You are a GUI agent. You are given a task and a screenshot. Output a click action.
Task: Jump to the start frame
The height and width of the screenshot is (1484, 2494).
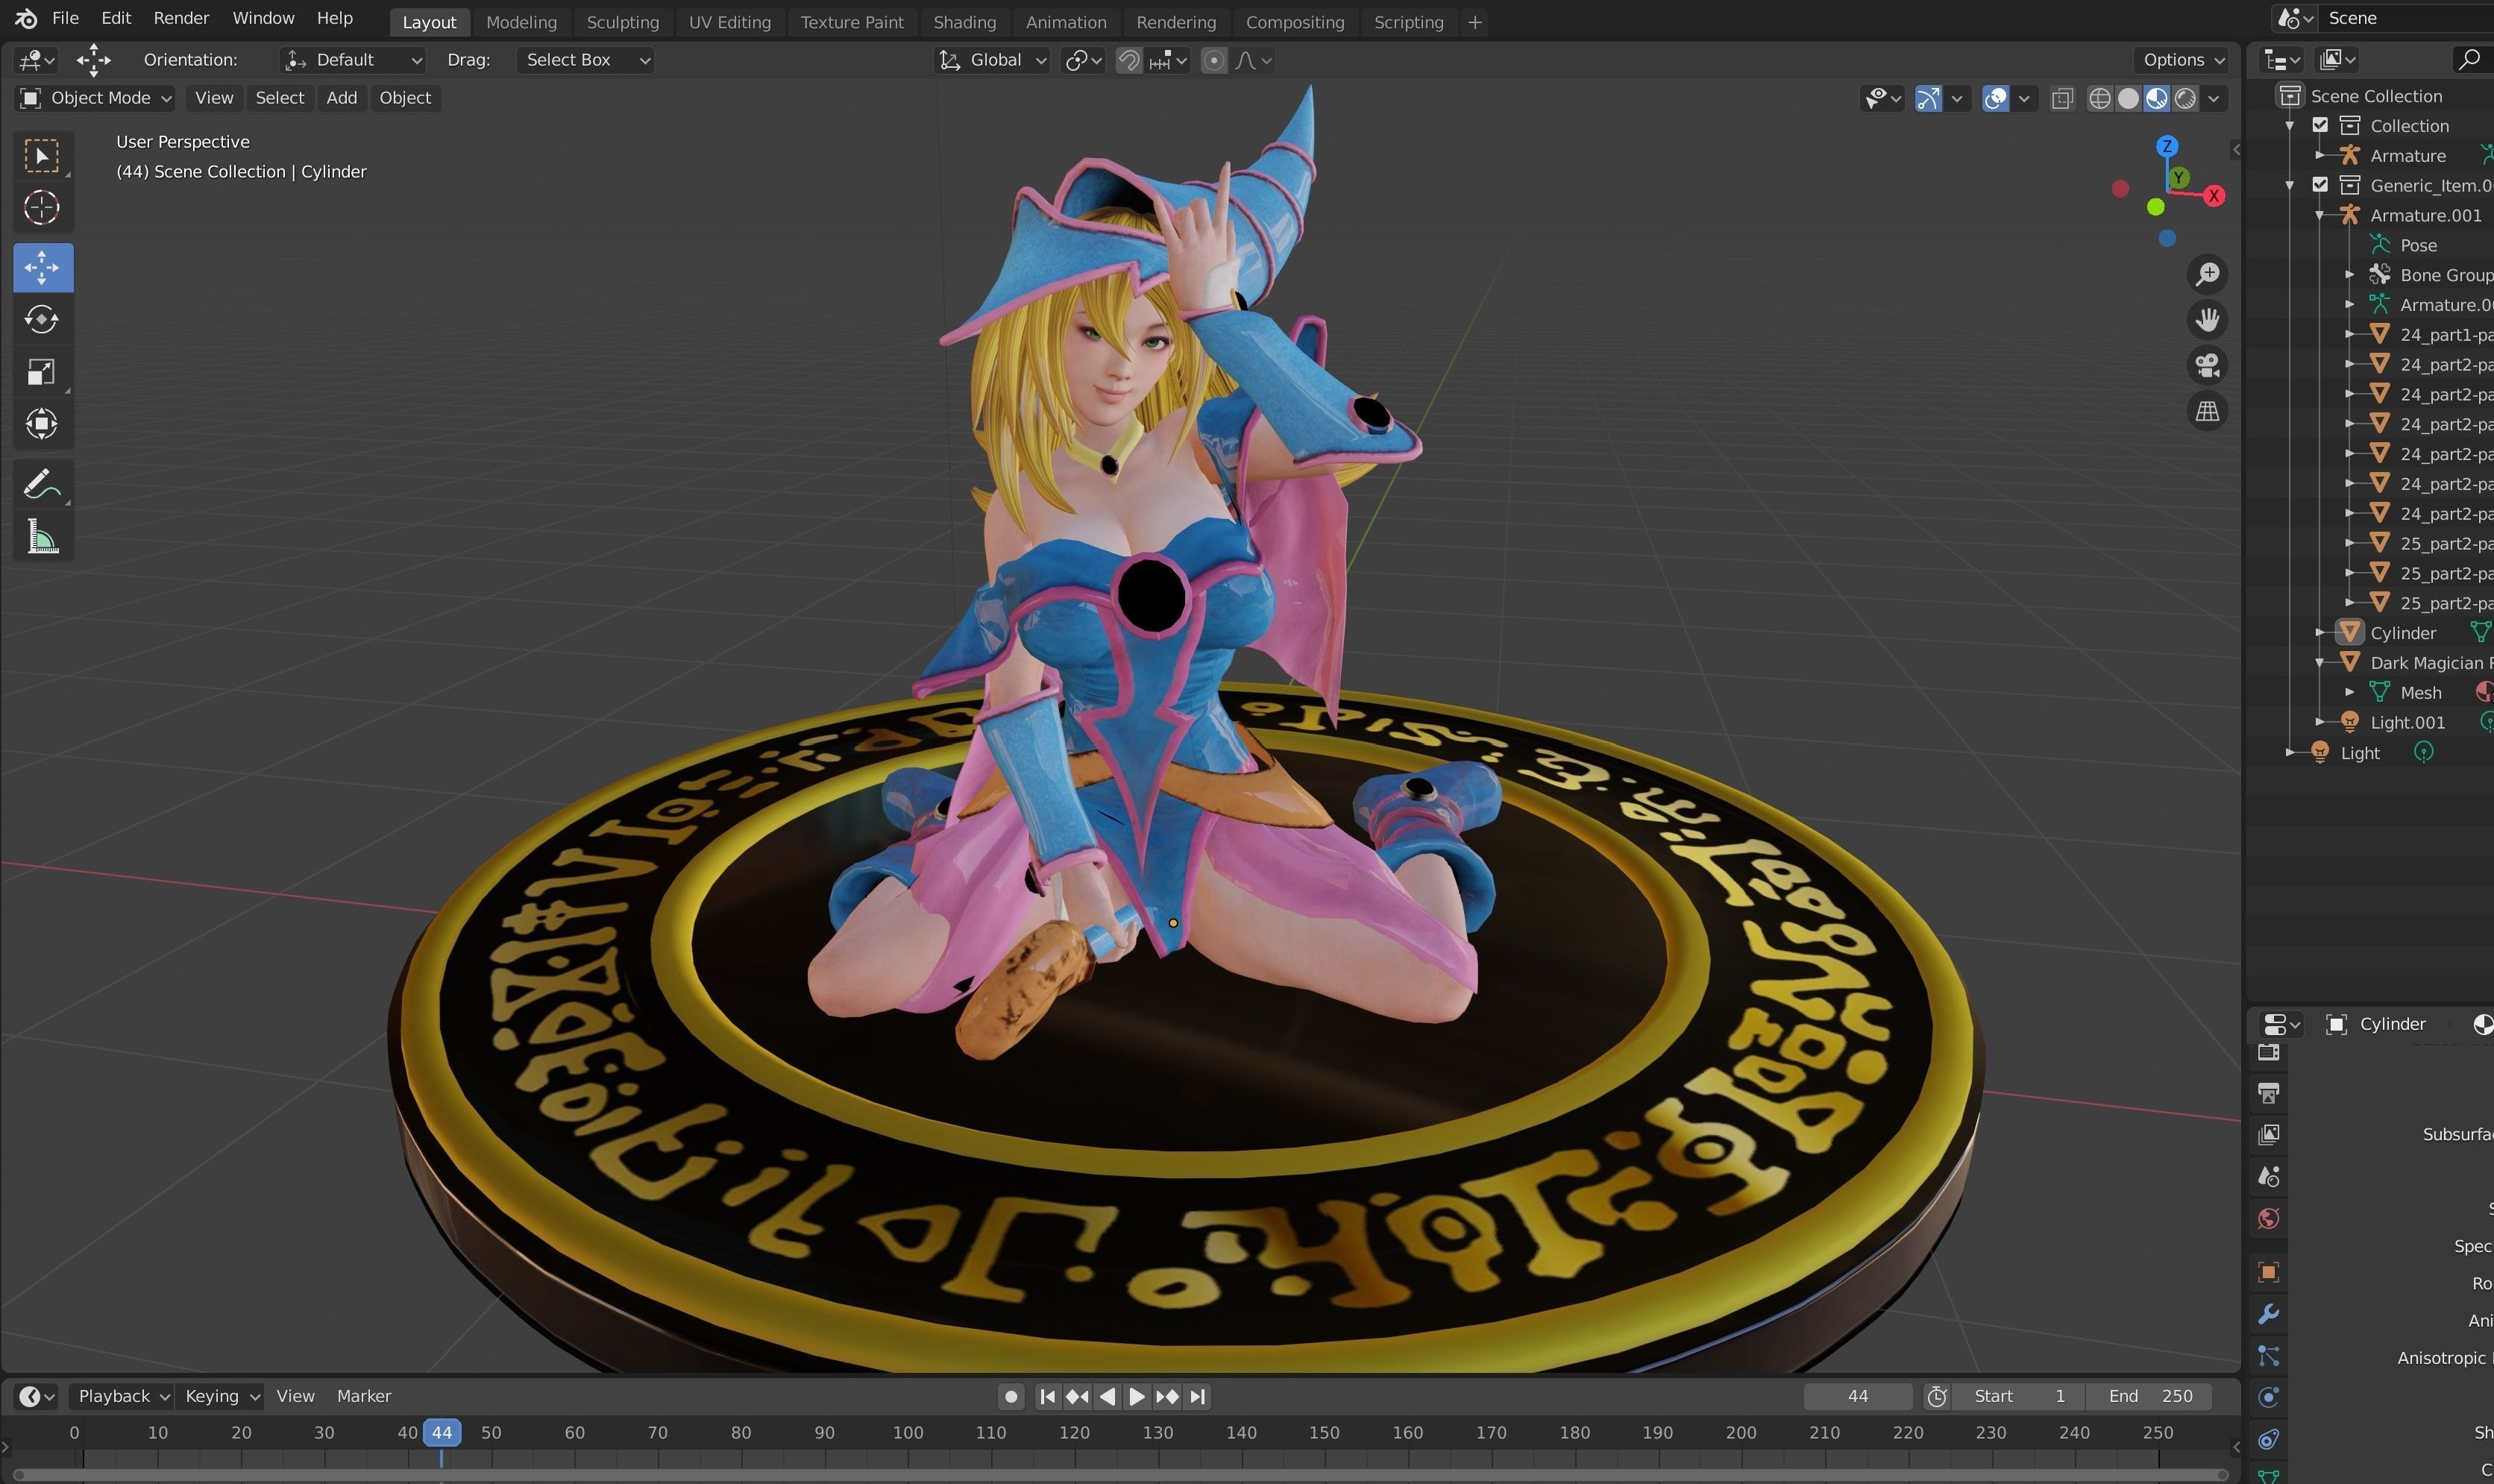pyautogui.click(x=1047, y=1396)
